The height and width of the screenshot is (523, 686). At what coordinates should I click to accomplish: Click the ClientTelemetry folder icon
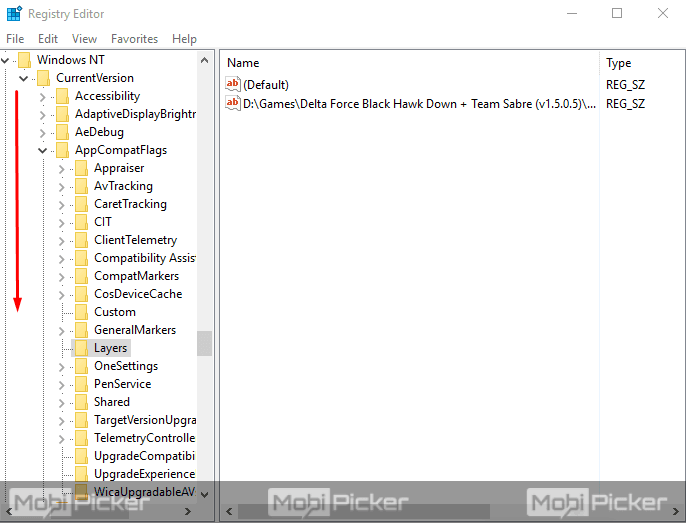tap(81, 240)
